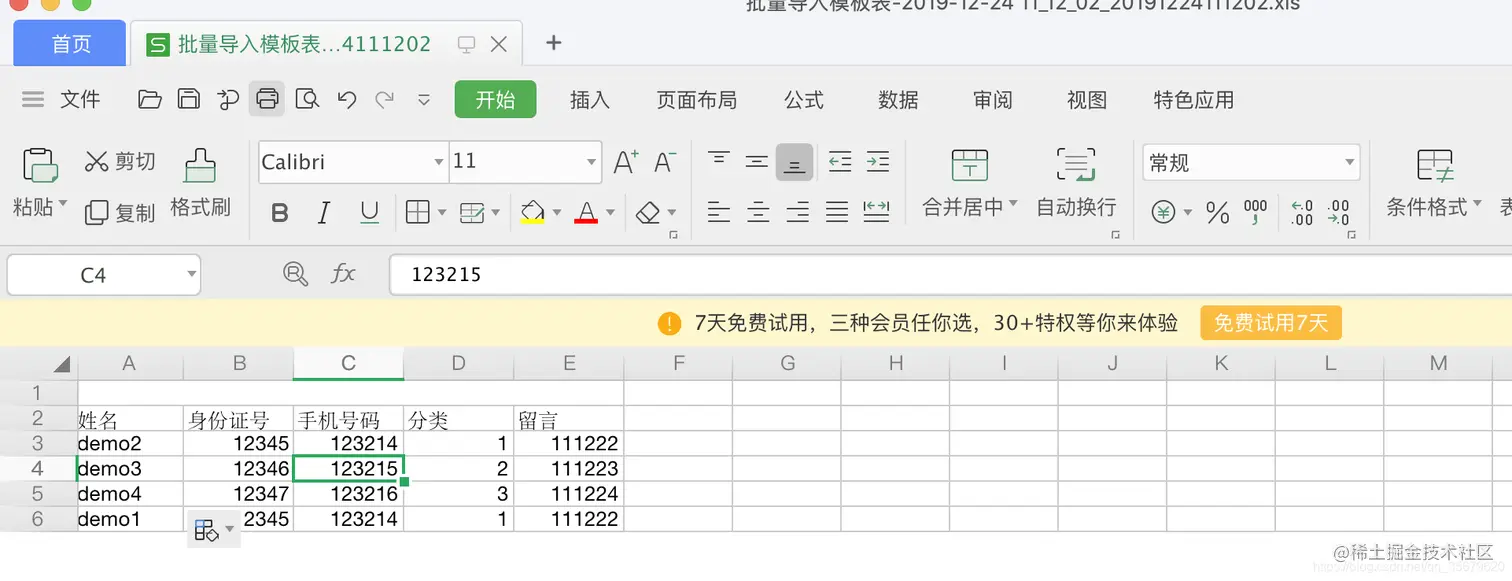Image resolution: width=1512 pixels, height=581 pixels.
Task: Select the 格式刷 format painter tool
Action: [199, 180]
